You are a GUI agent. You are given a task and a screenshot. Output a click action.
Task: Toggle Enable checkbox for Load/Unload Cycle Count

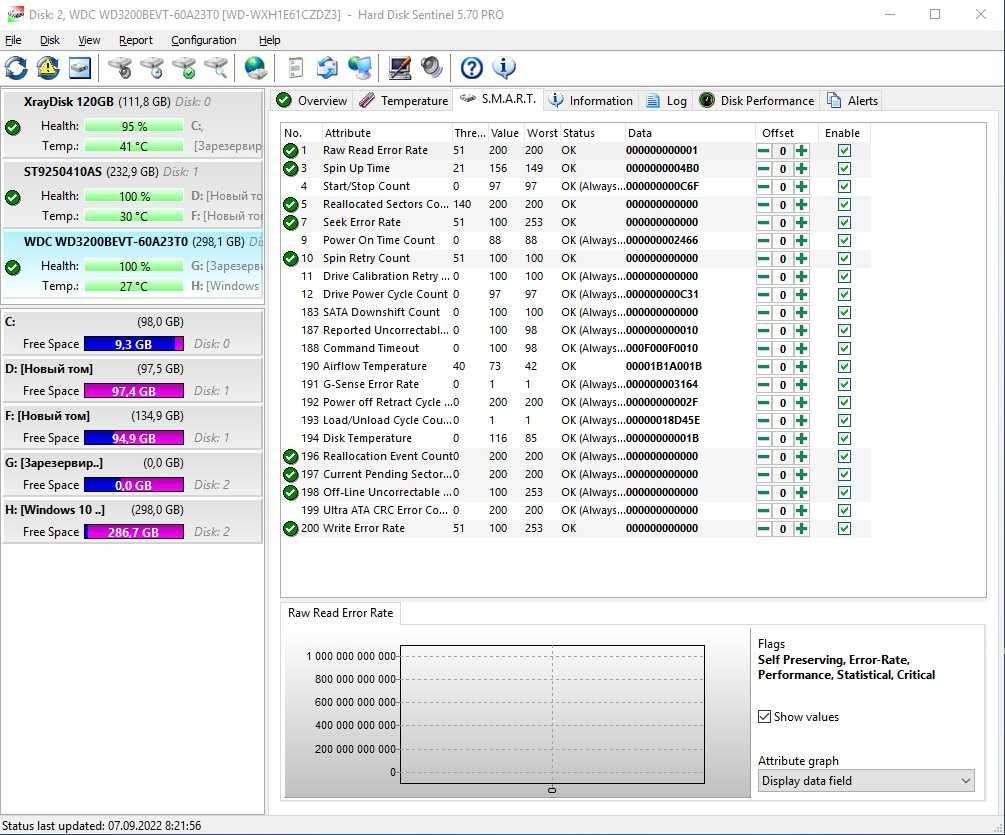point(844,420)
